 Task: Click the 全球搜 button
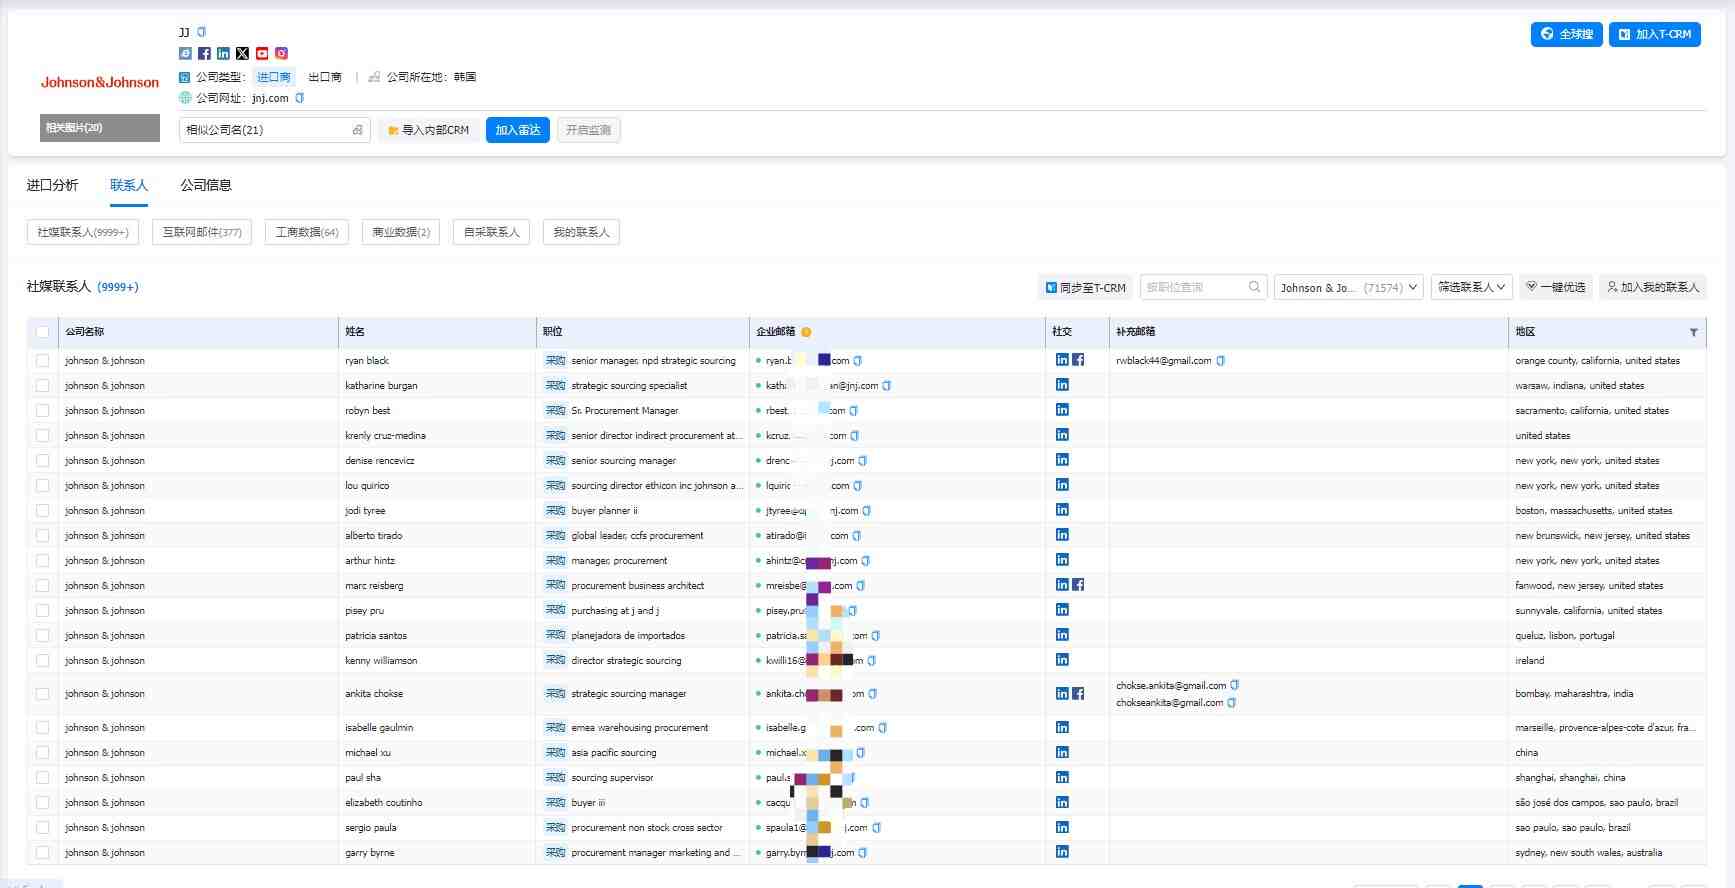[1566, 34]
